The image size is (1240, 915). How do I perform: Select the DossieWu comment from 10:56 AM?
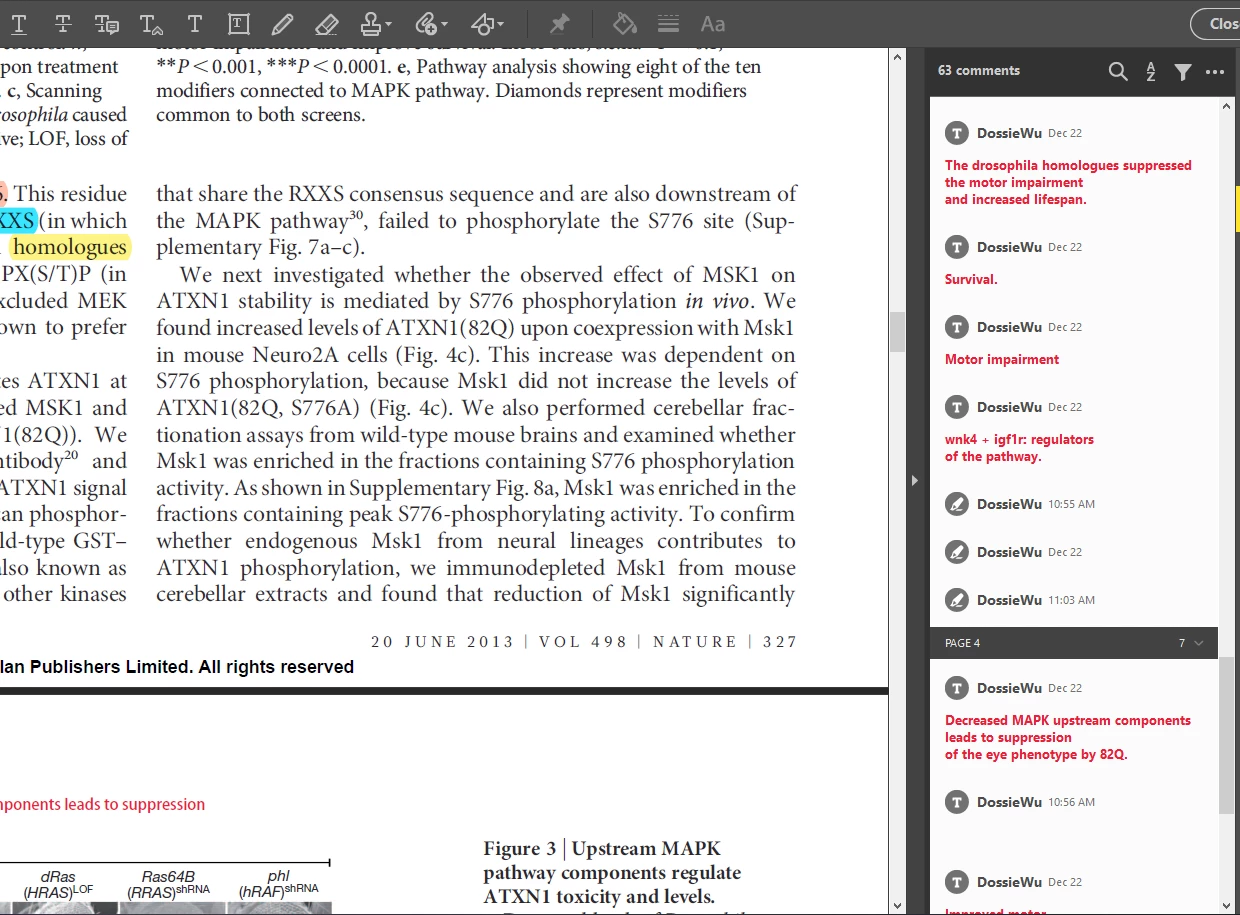pyautogui.click(x=1073, y=802)
